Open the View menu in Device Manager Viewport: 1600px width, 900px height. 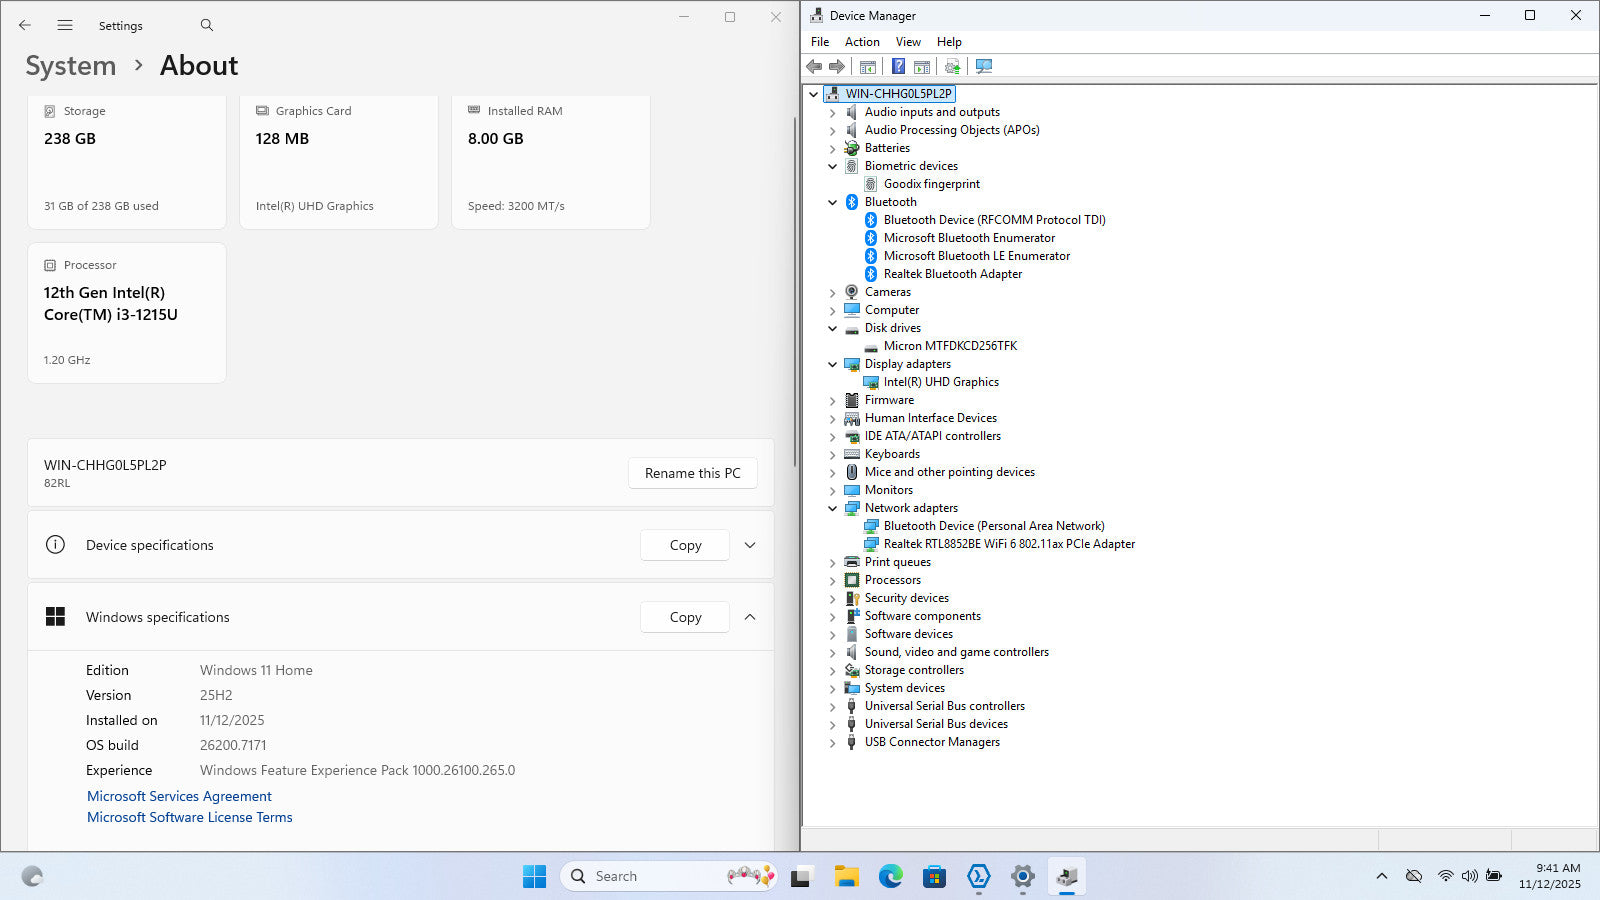click(x=908, y=42)
